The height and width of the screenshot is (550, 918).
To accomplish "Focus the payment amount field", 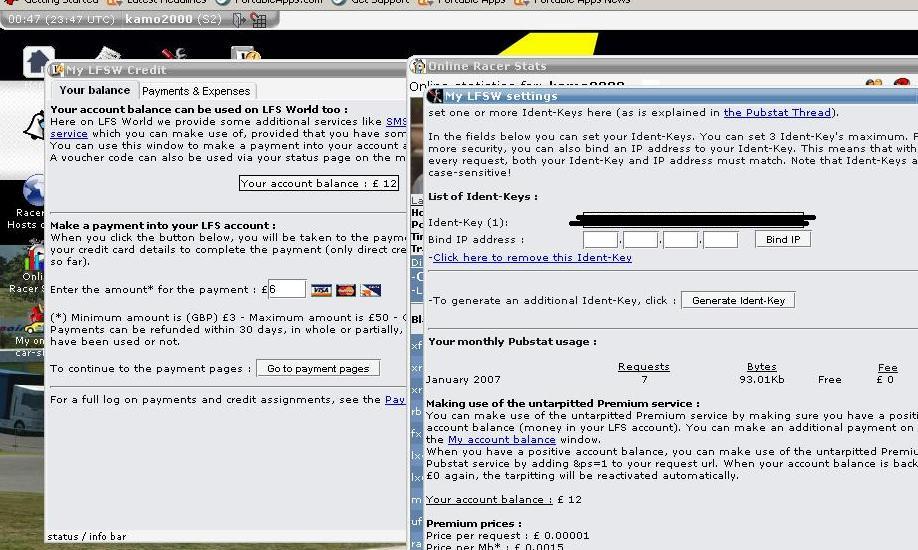I will point(287,289).
